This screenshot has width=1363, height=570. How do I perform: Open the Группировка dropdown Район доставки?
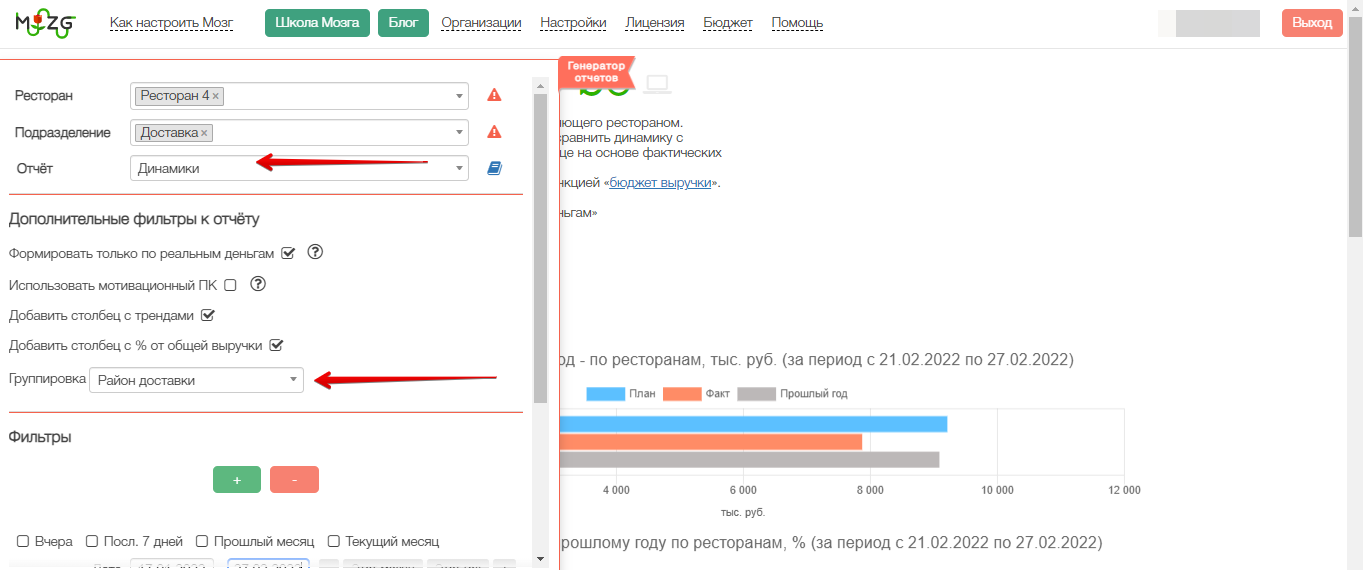click(196, 380)
